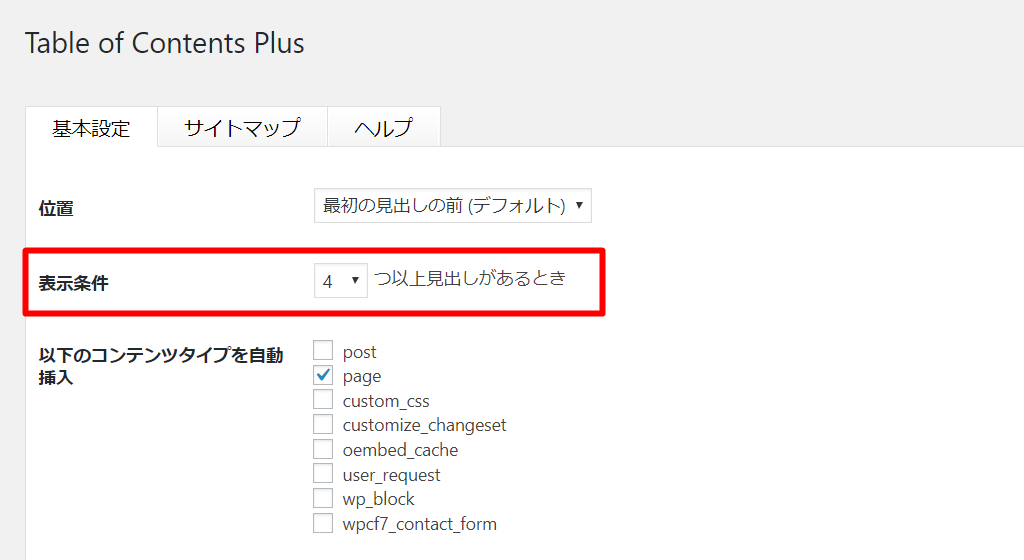Uncheck the page content type checkbox
Image resolution: width=1024 pixels, height=560 pixels.
[x=323, y=375]
